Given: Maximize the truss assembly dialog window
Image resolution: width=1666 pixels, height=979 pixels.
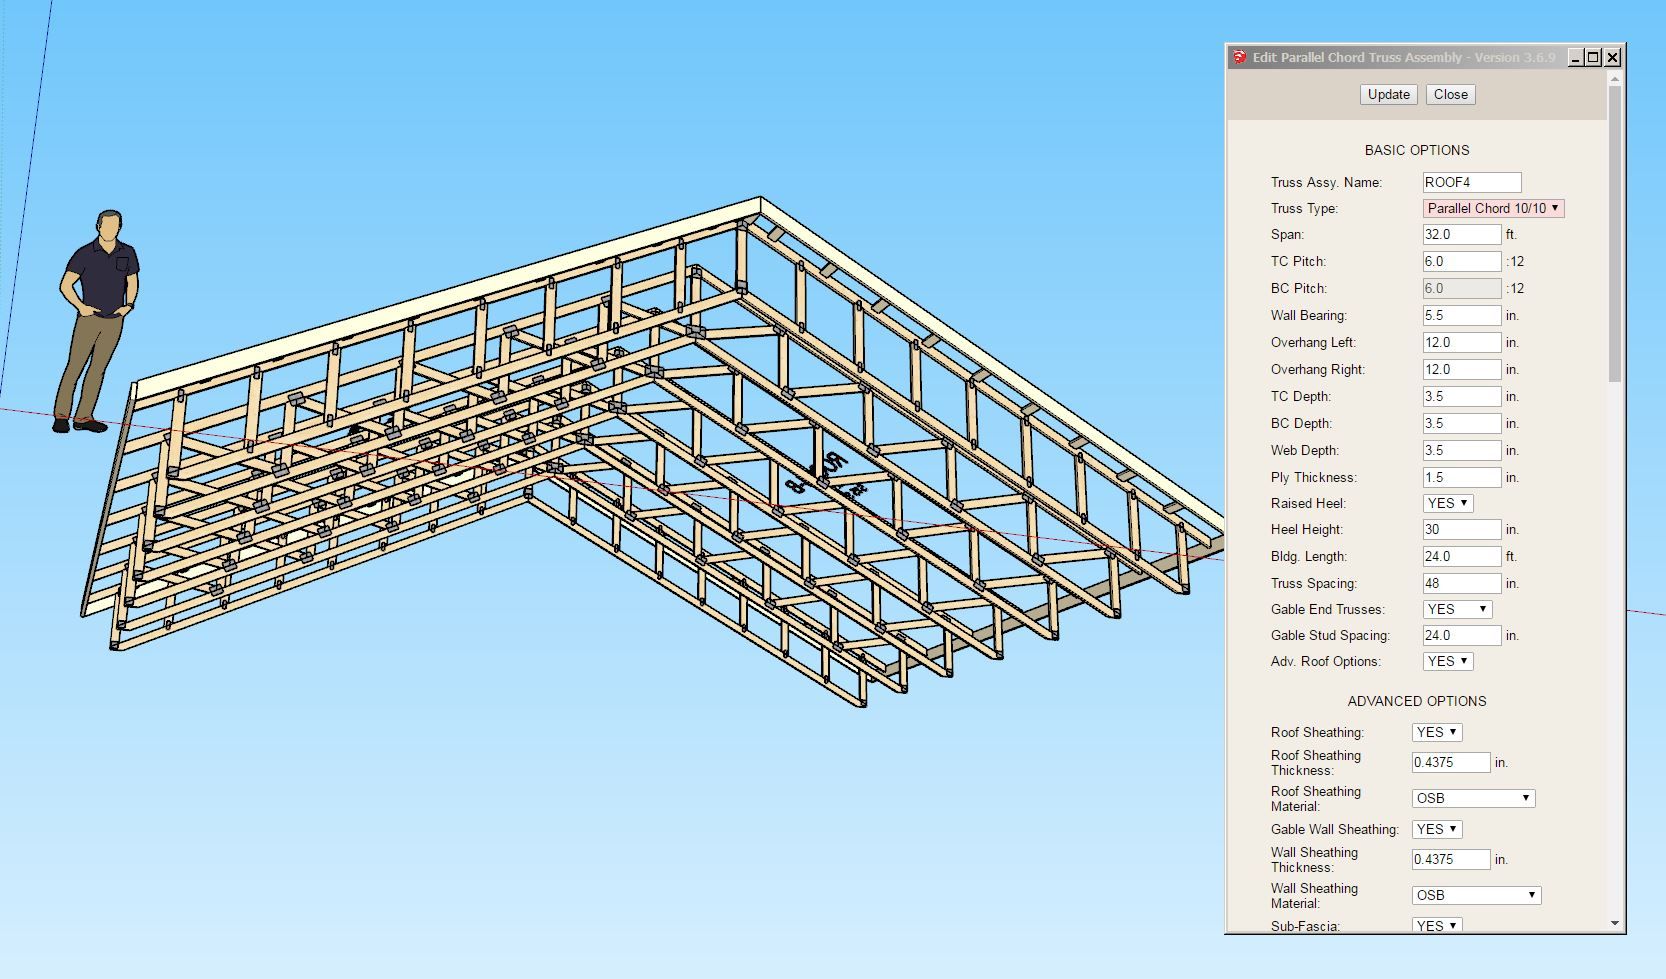Looking at the screenshot, I should coord(1593,58).
